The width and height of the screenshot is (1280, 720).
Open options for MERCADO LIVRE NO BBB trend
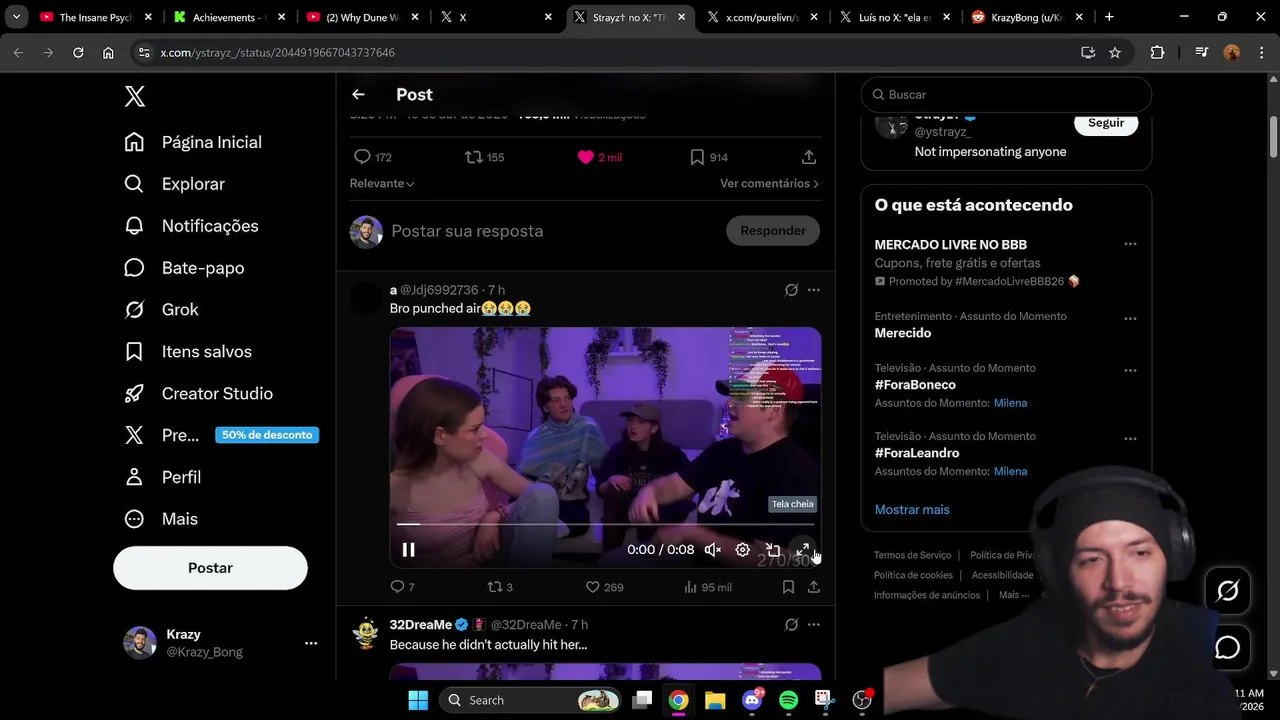pyautogui.click(x=1130, y=244)
